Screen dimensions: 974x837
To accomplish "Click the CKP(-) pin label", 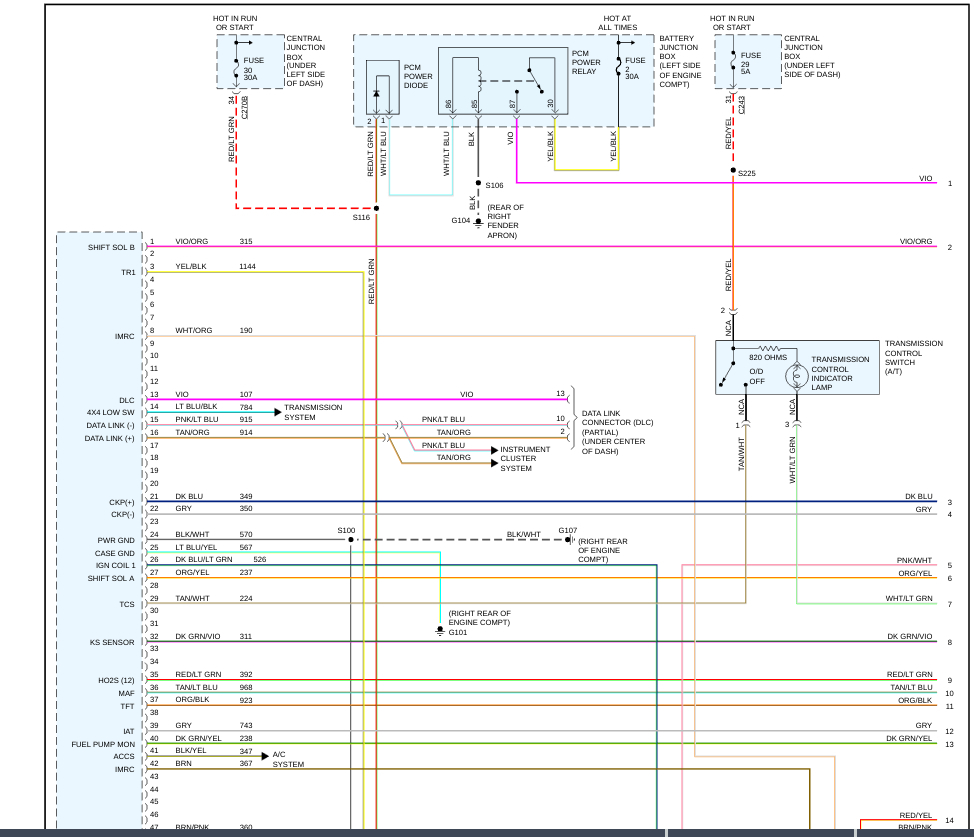I will point(122,515).
